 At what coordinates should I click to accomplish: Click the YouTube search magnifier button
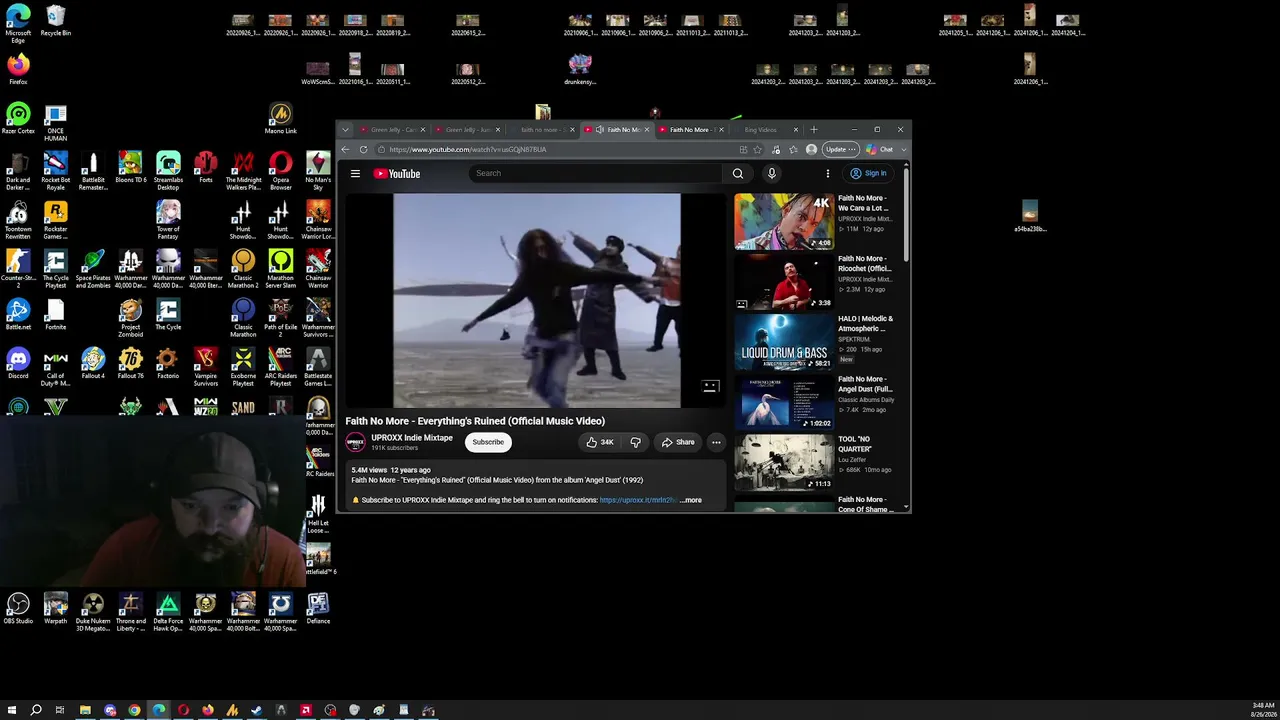pos(738,173)
